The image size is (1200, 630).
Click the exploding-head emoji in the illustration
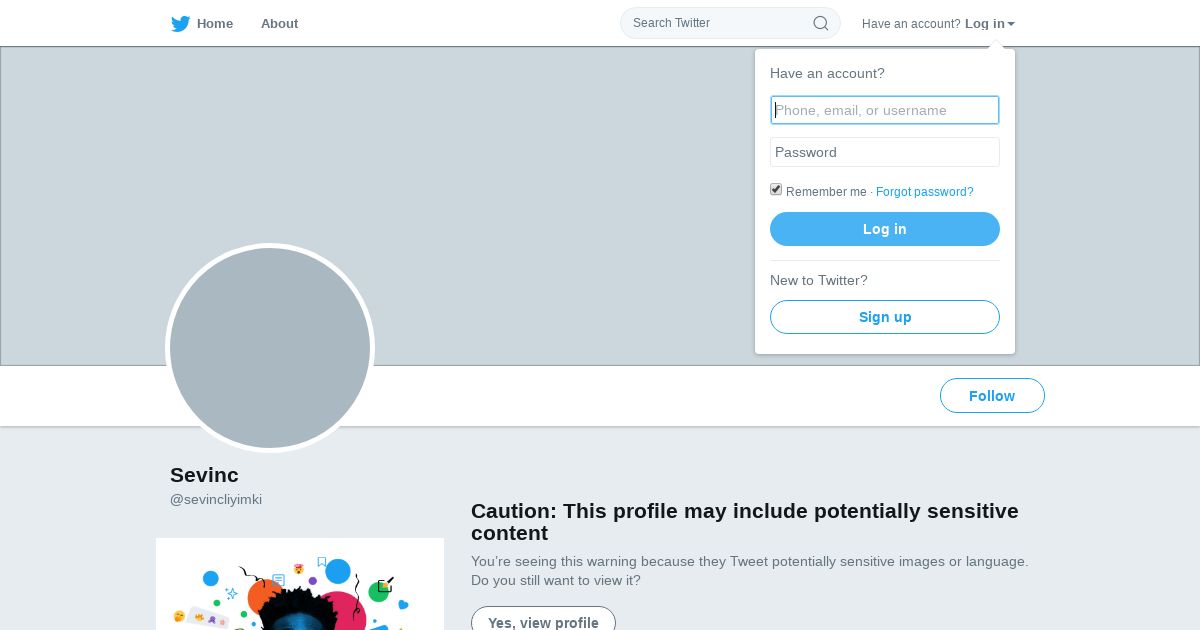298,569
